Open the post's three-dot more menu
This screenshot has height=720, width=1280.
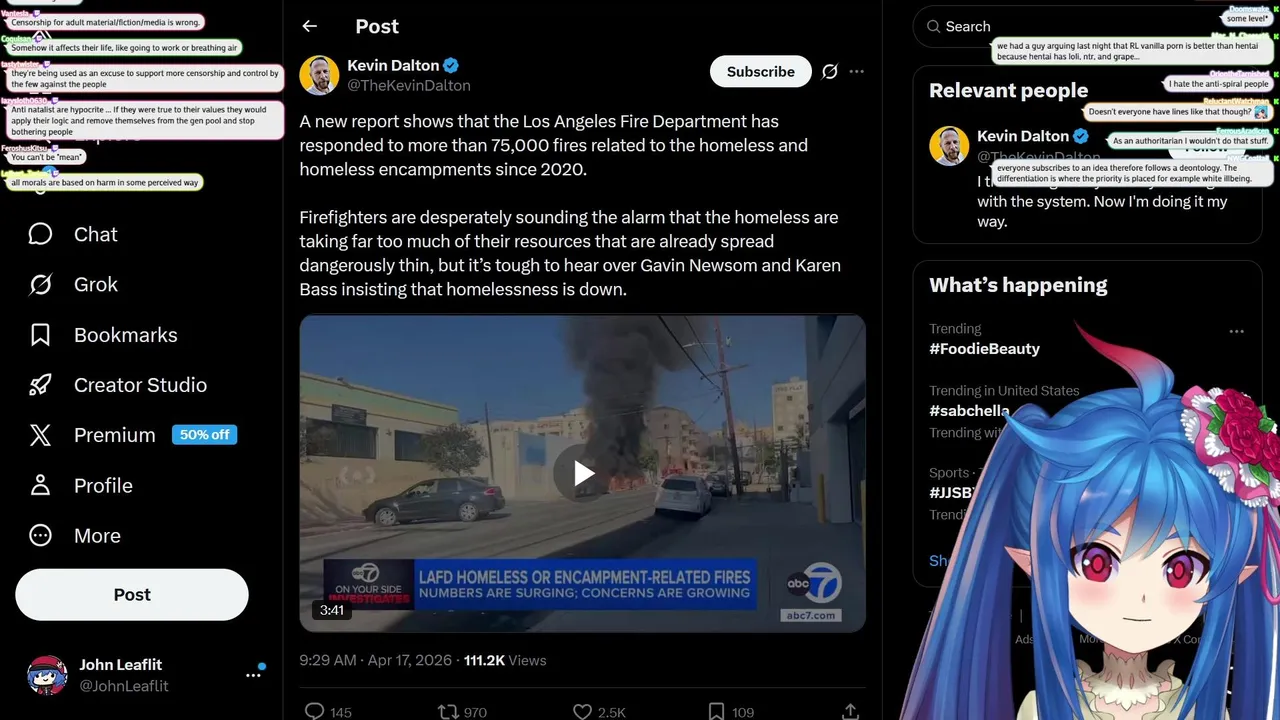[x=857, y=72]
